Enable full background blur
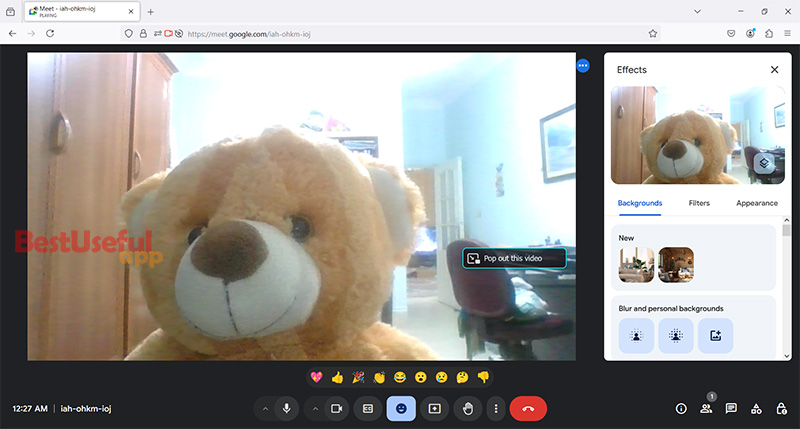 [x=676, y=336]
